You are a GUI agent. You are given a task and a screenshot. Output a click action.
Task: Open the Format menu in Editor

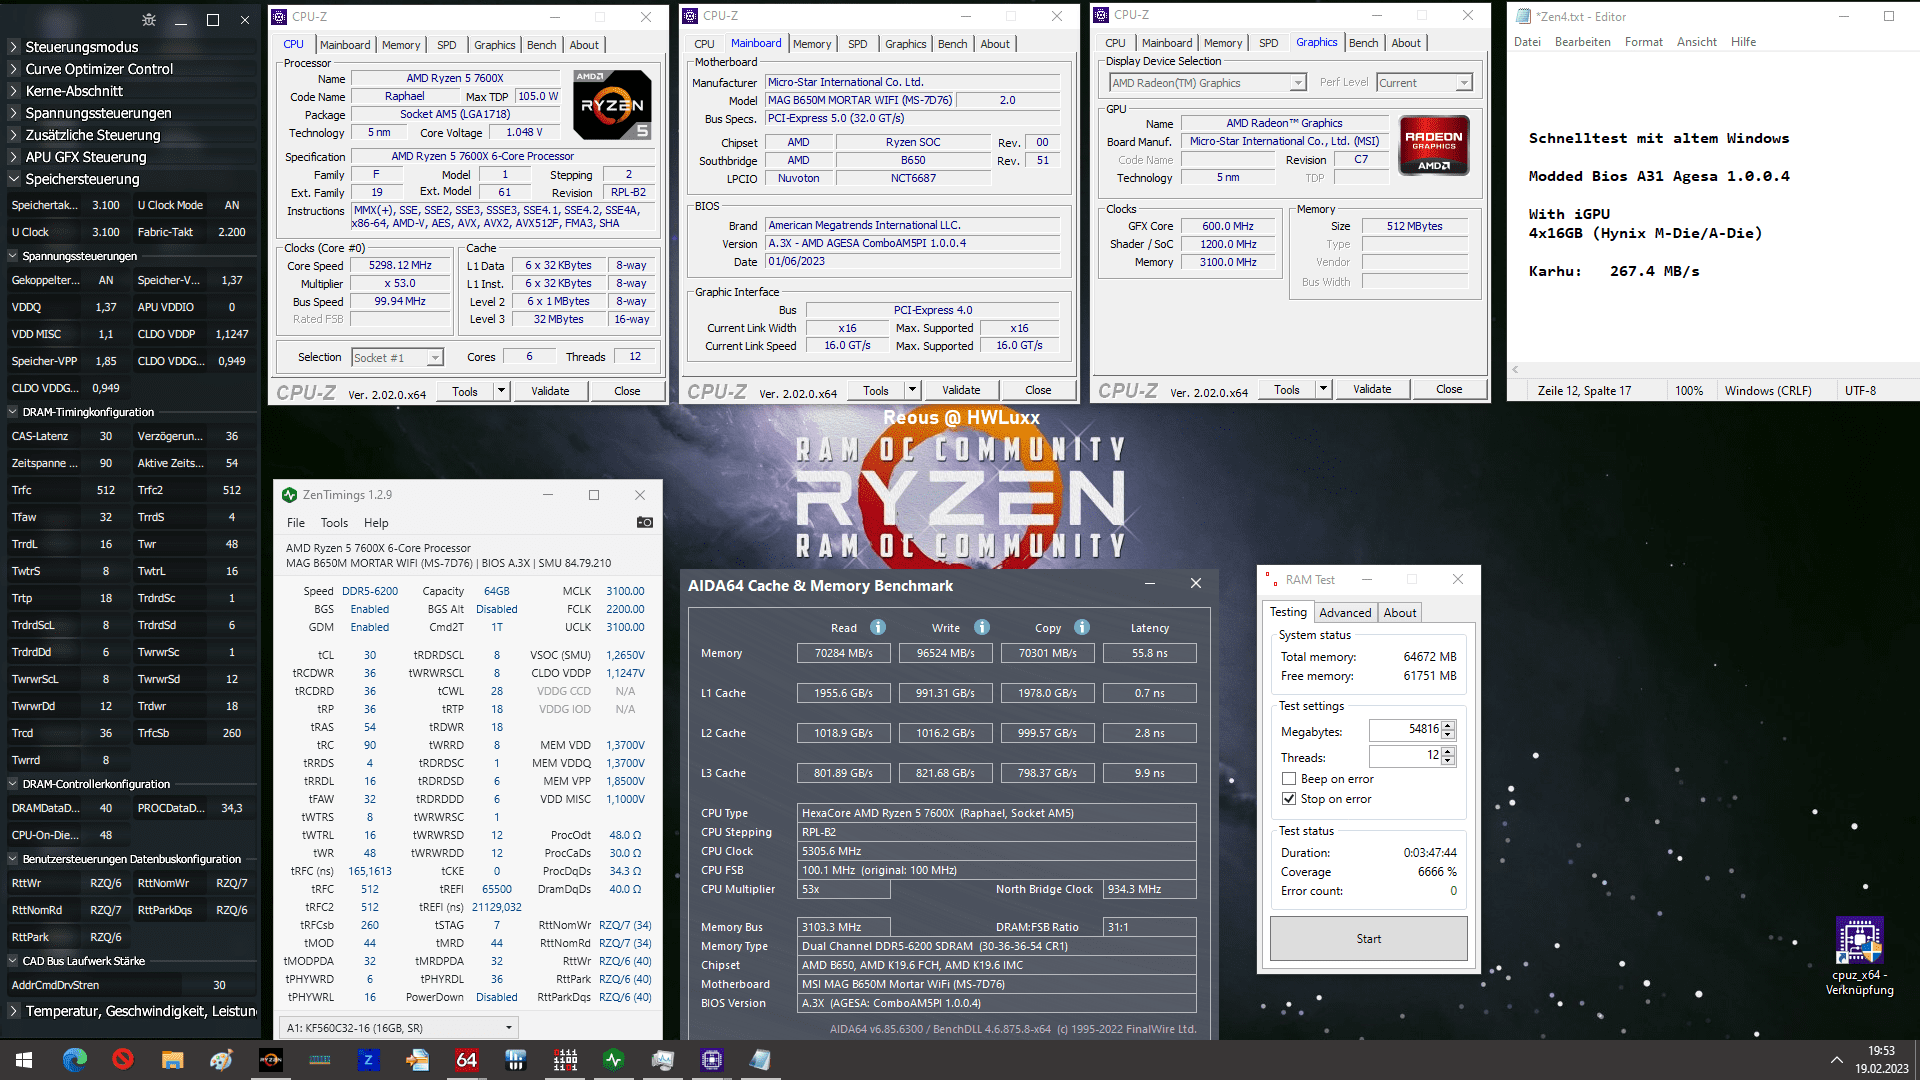1643,42
